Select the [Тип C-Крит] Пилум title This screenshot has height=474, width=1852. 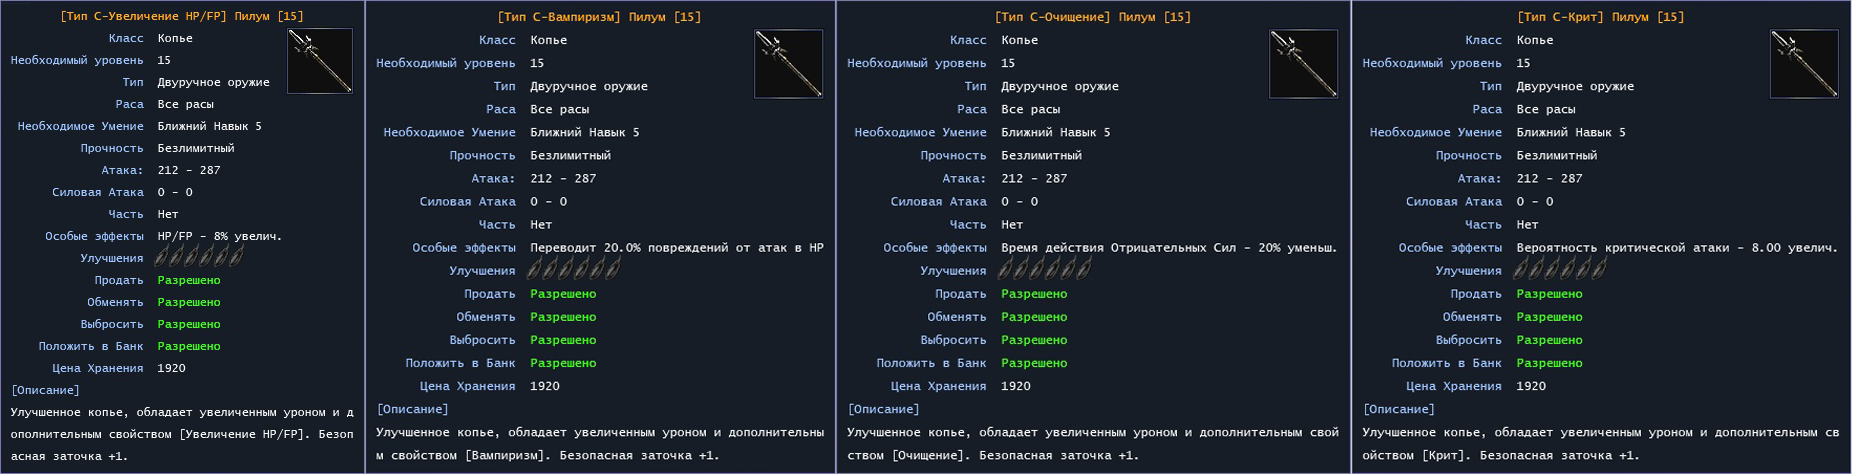point(1601,17)
